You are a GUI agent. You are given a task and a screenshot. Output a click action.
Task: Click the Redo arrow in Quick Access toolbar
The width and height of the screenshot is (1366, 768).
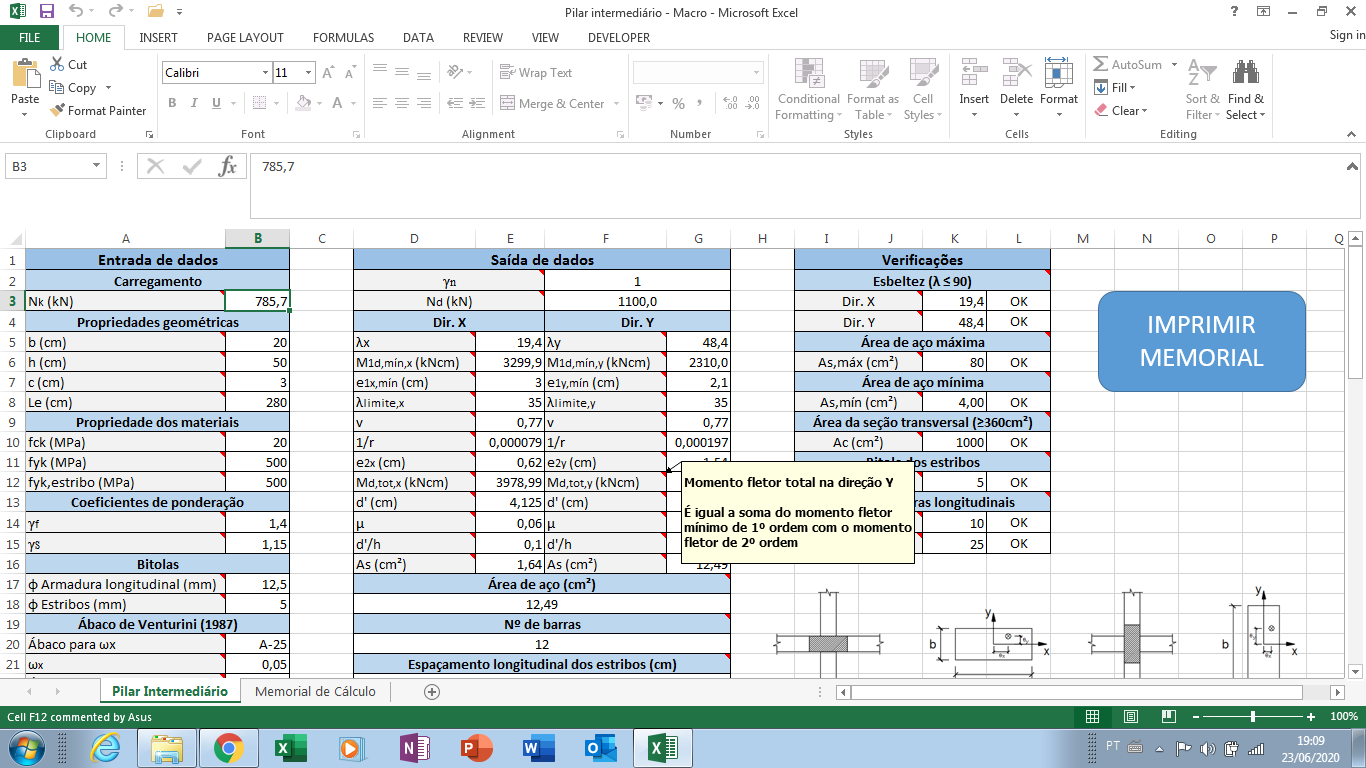pyautogui.click(x=114, y=11)
